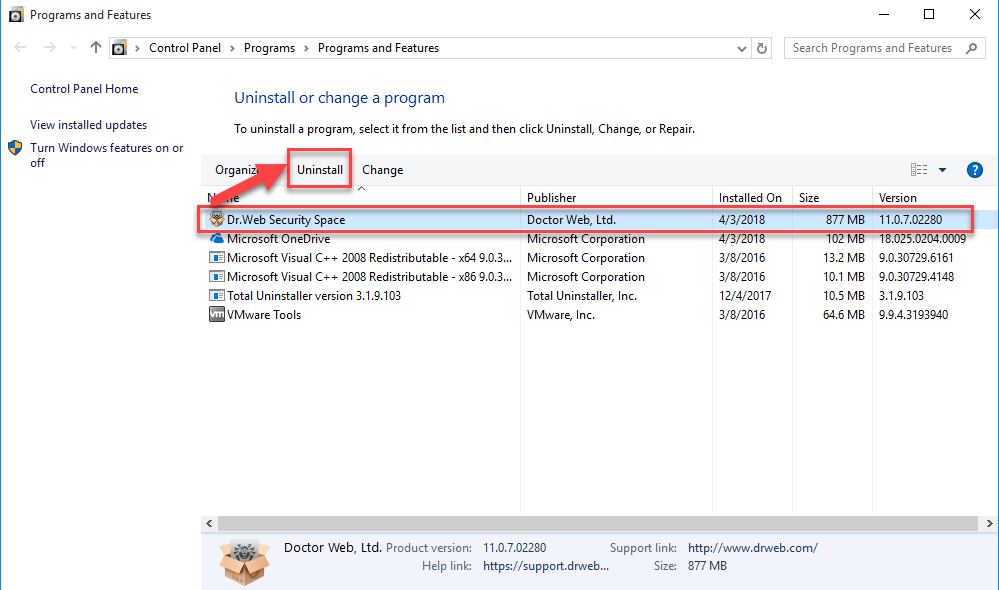
Task: Sort by the Installed On column
Action: coord(751,198)
